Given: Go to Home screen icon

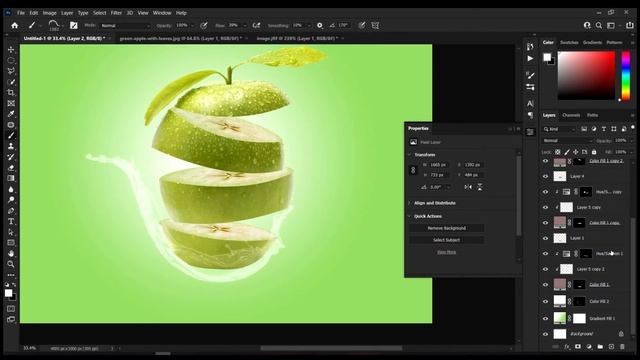Looking at the screenshot, I should [15, 25].
